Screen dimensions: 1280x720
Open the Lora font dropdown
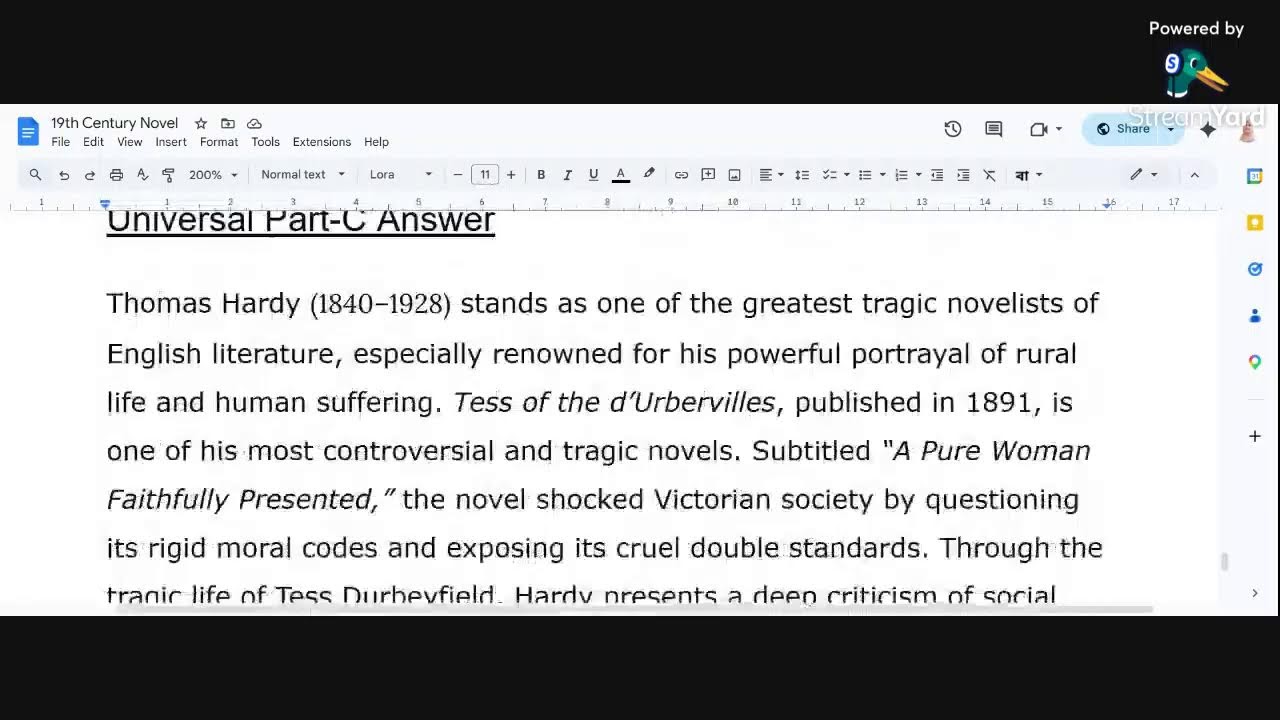click(x=400, y=175)
